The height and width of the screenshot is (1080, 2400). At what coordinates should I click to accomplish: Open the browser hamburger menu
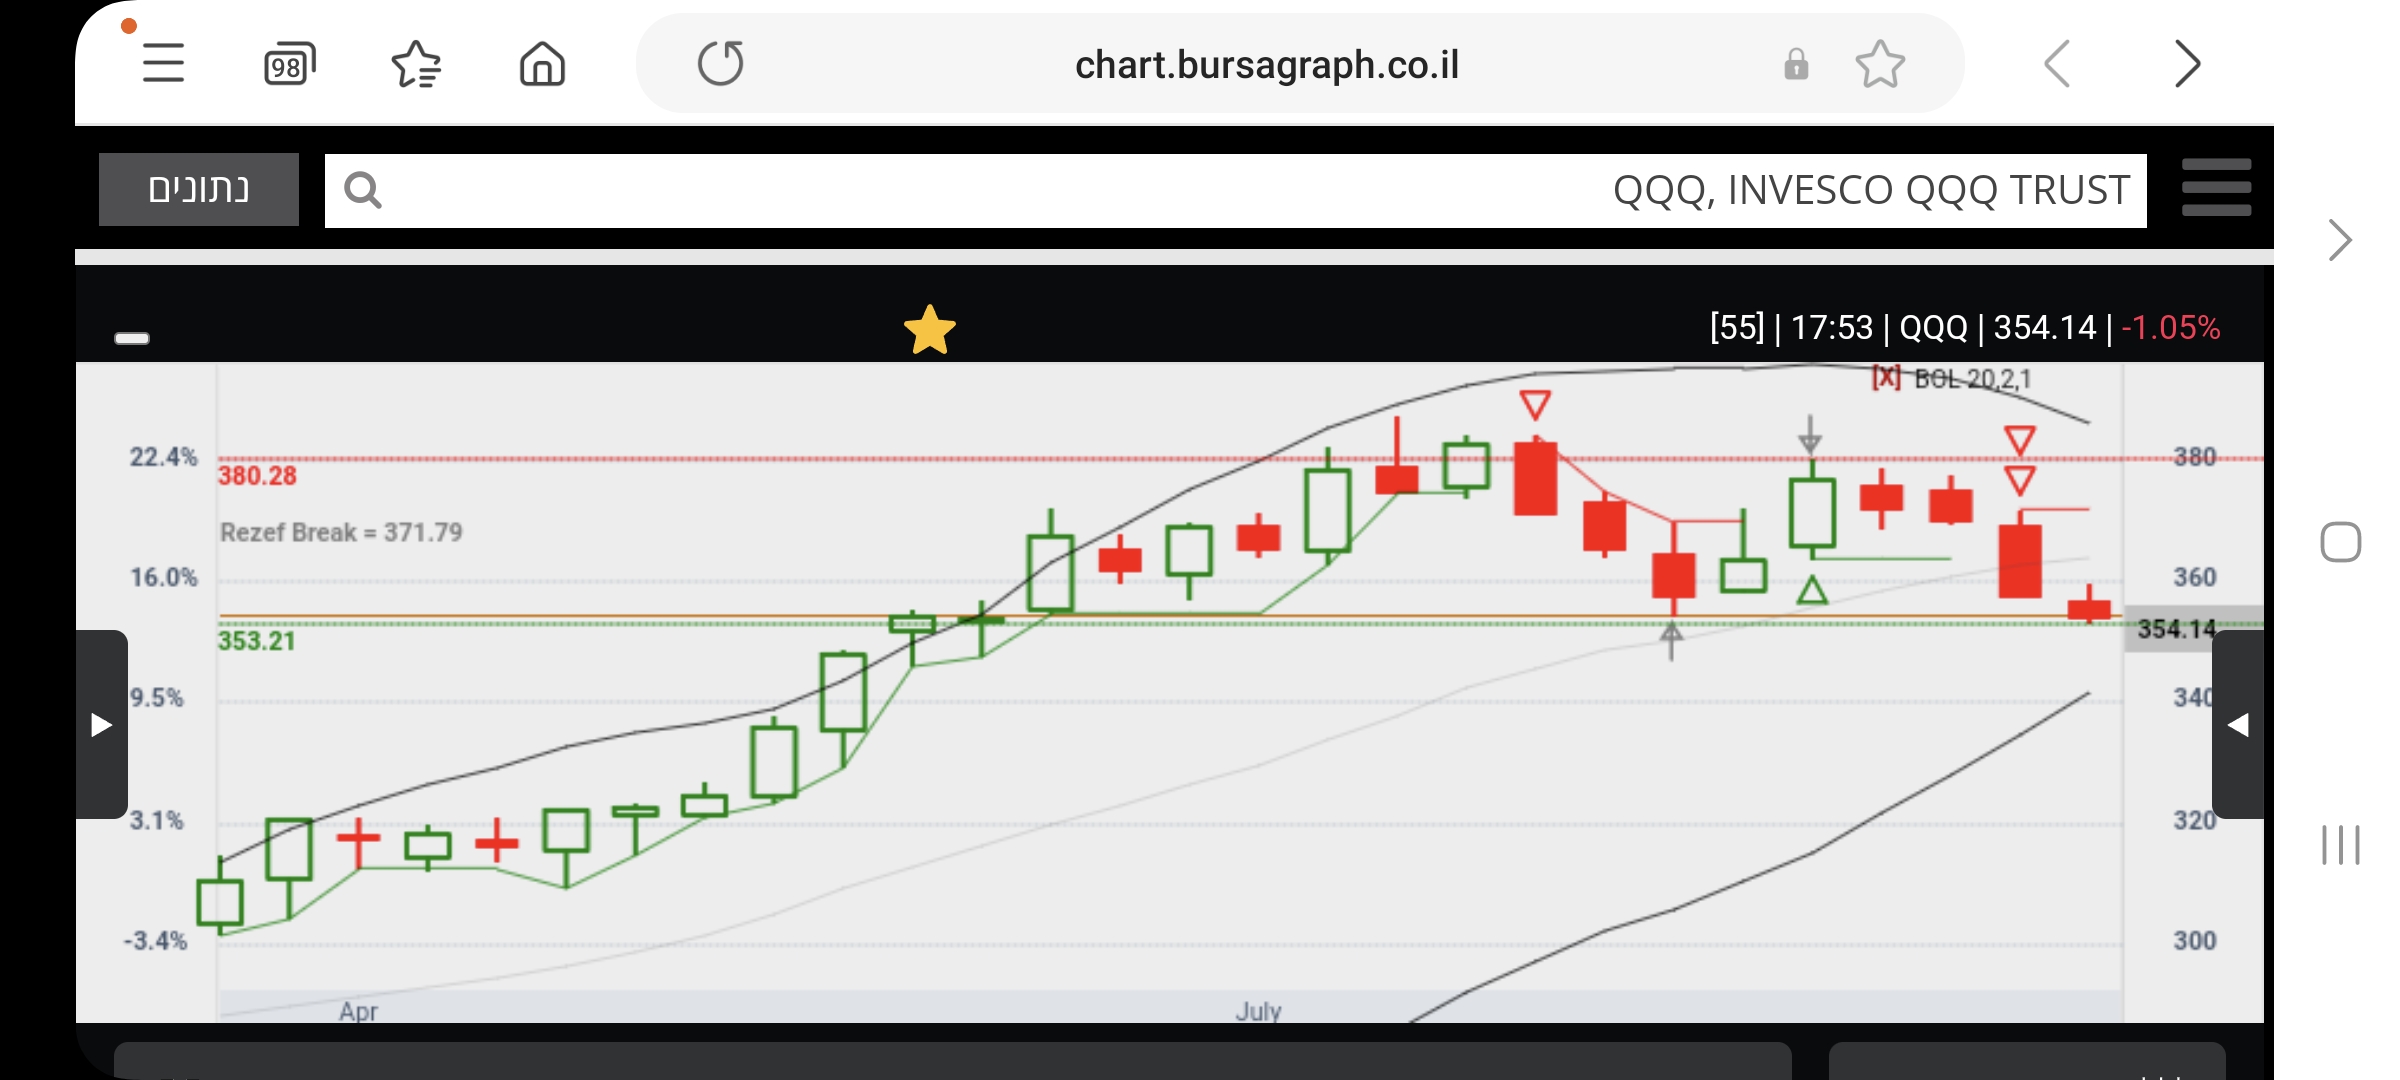point(163,64)
